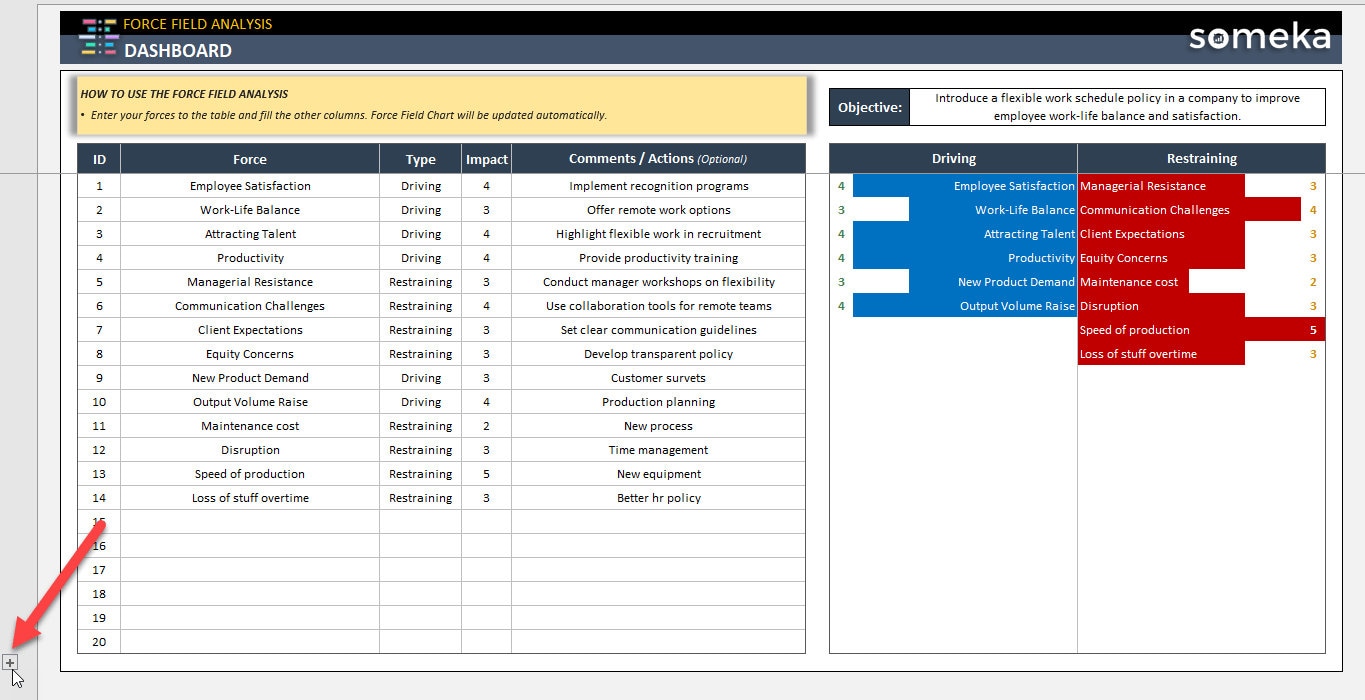Viewport: 1365px width, 700px height.
Task: Click the Customer survets comment cell
Action: point(656,377)
